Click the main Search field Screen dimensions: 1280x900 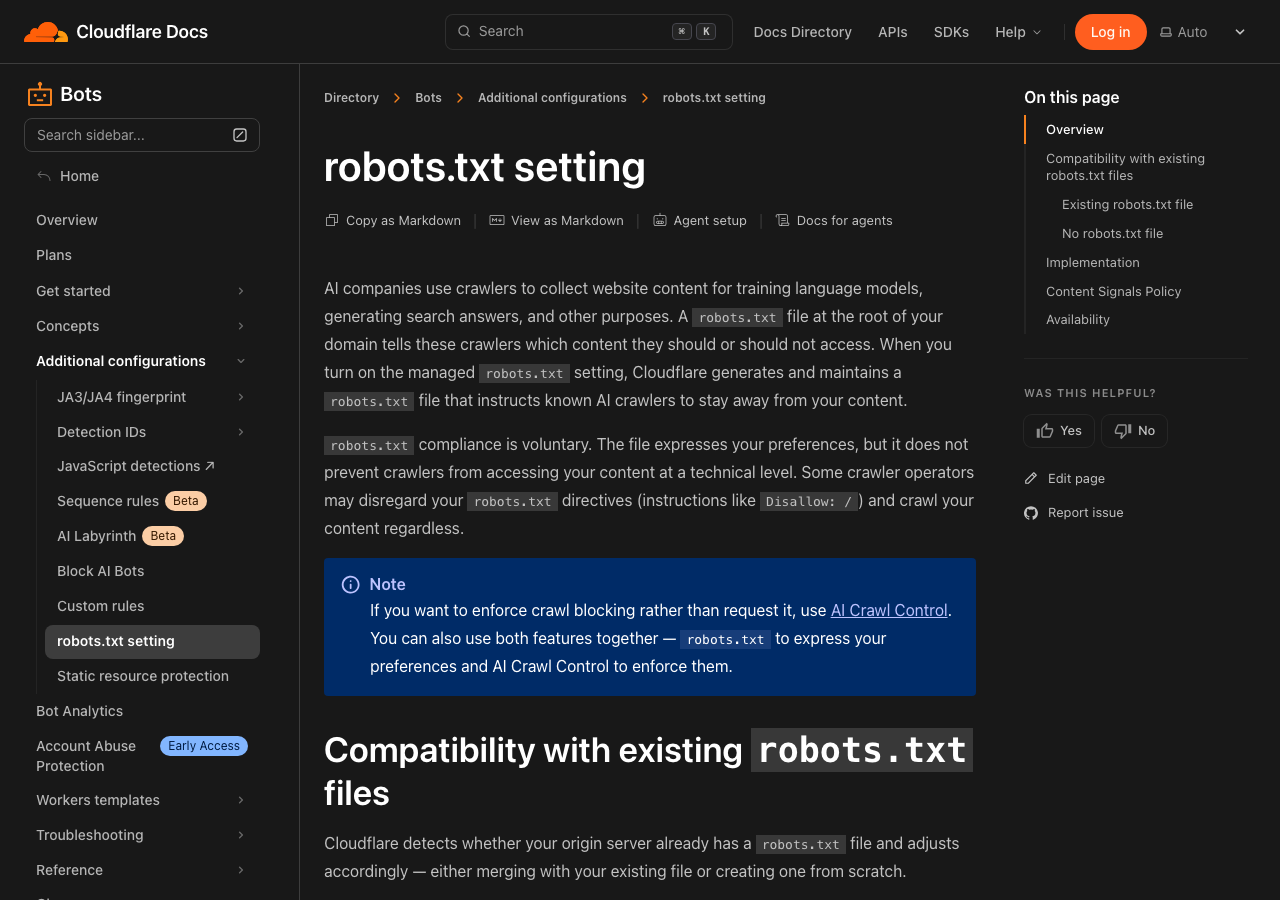click(588, 32)
